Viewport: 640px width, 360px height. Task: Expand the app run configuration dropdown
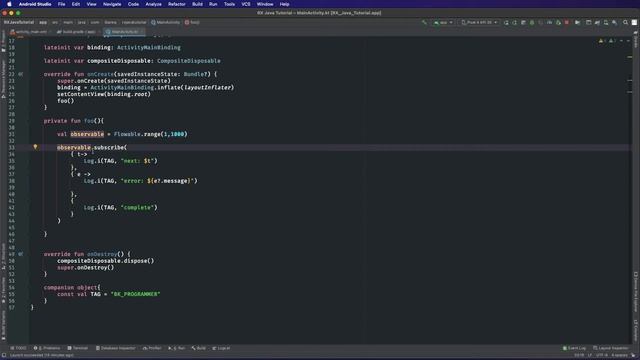point(443,22)
